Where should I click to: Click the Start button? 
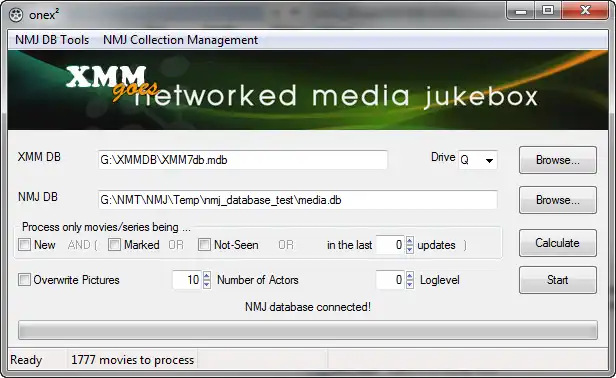(557, 280)
